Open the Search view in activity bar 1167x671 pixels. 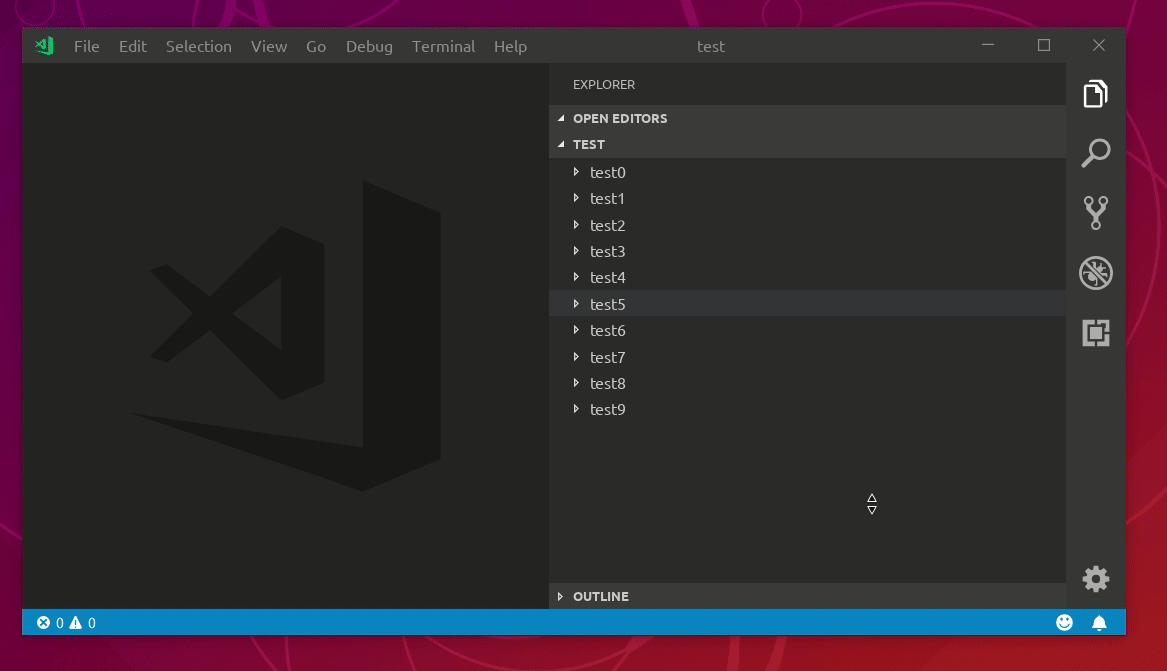[1096, 152]
